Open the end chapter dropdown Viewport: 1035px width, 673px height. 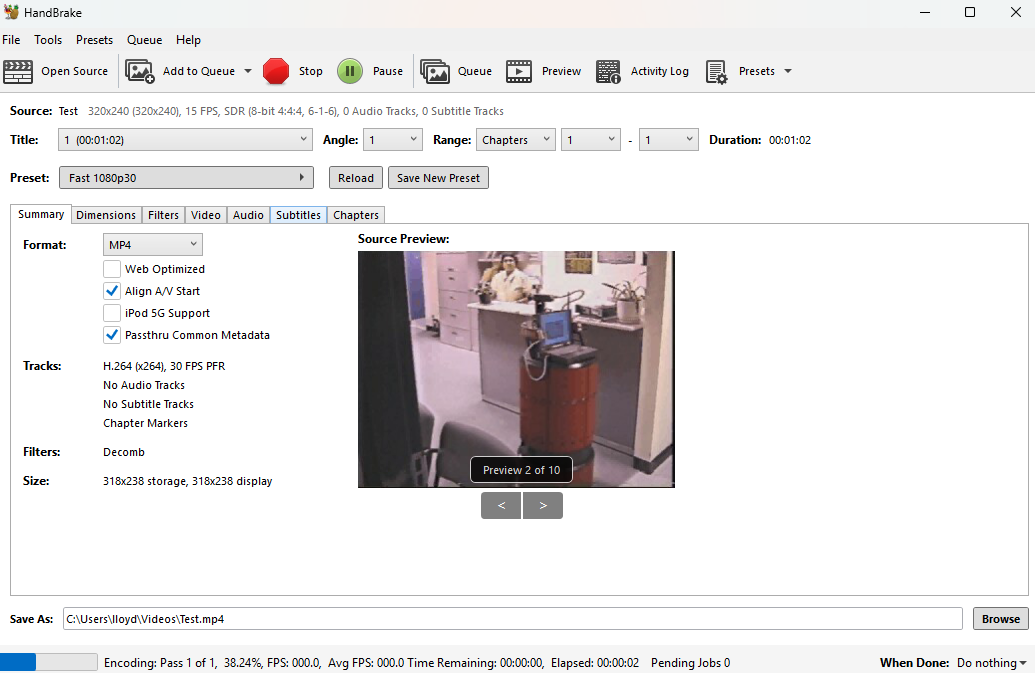pyautogui.click(x=669, y=140)
